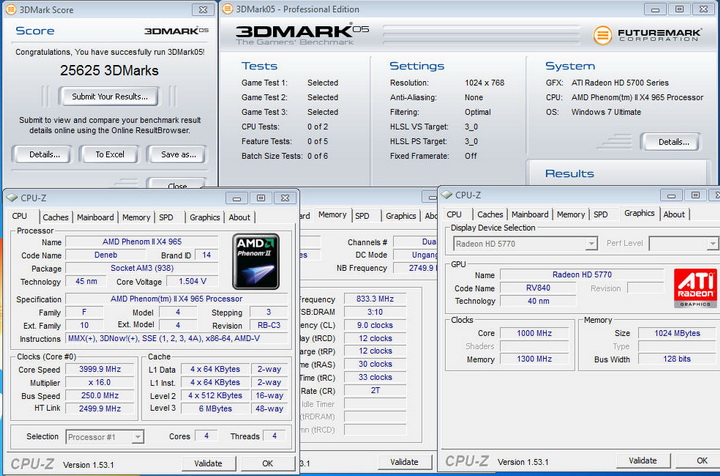This screenshot has width=720, height=476.
Task: Open About tab in left CPU-Z
Action: point(240,217)
